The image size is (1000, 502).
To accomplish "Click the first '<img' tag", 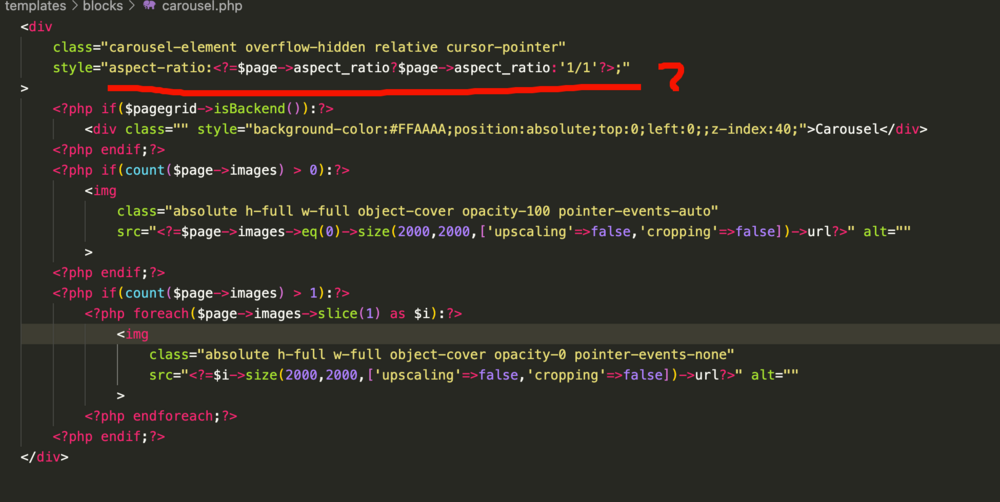I will click(x=101, y=191).
